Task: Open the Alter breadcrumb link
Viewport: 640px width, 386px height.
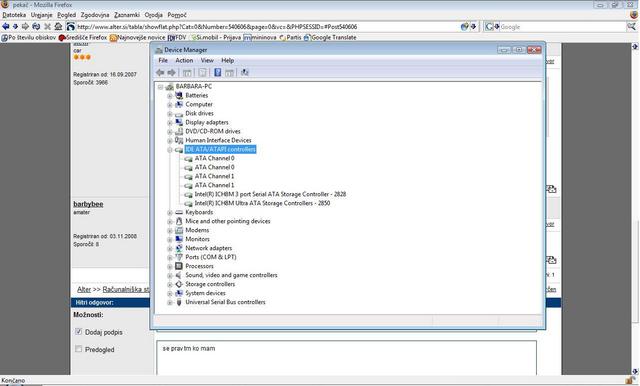Action: pyautogui.click(x=84, y=289)
